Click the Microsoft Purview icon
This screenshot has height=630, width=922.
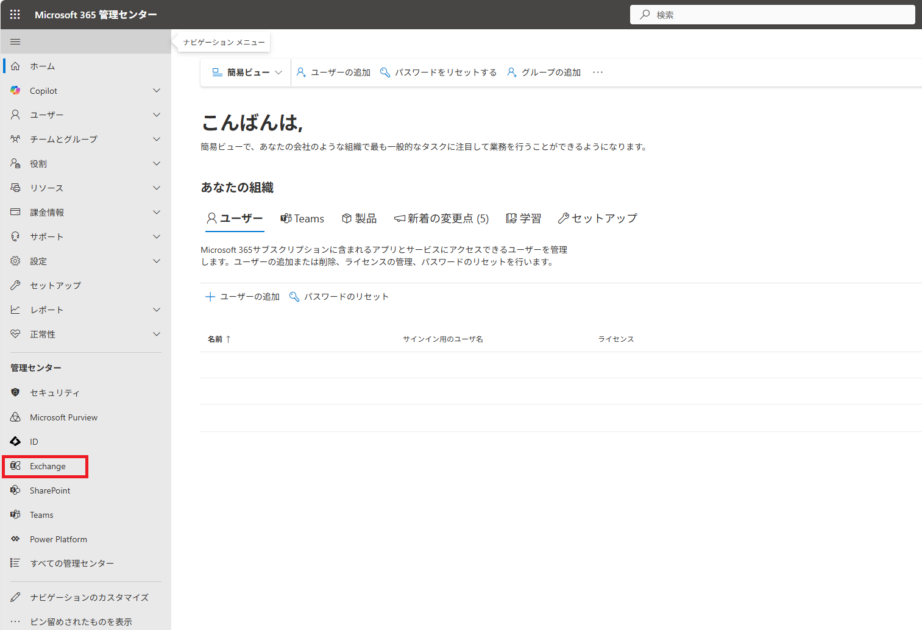(15, 417)
